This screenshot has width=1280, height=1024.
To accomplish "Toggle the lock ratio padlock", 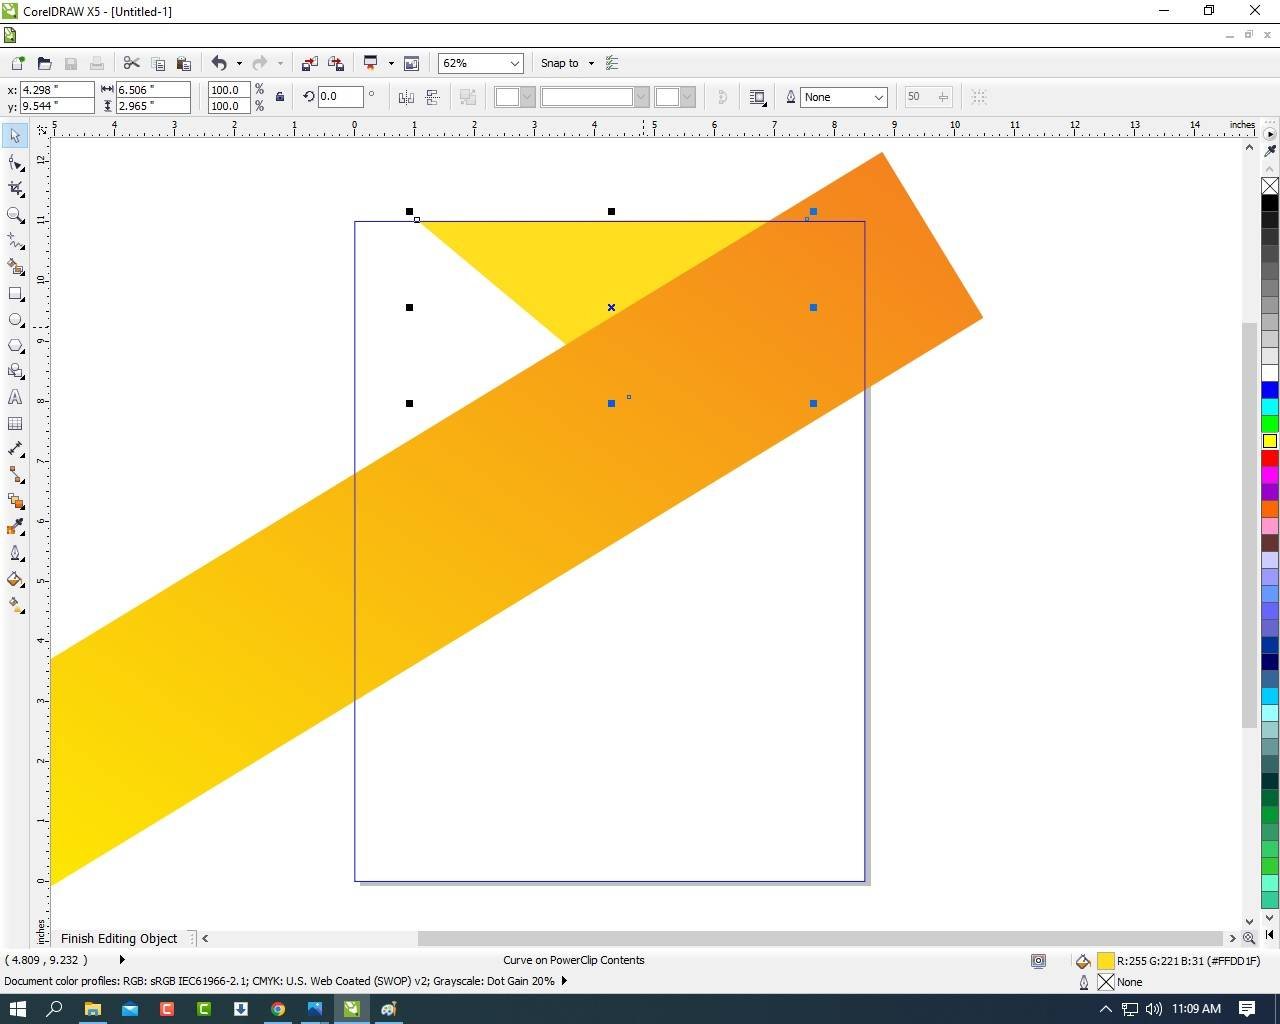I will pos(280,97).
